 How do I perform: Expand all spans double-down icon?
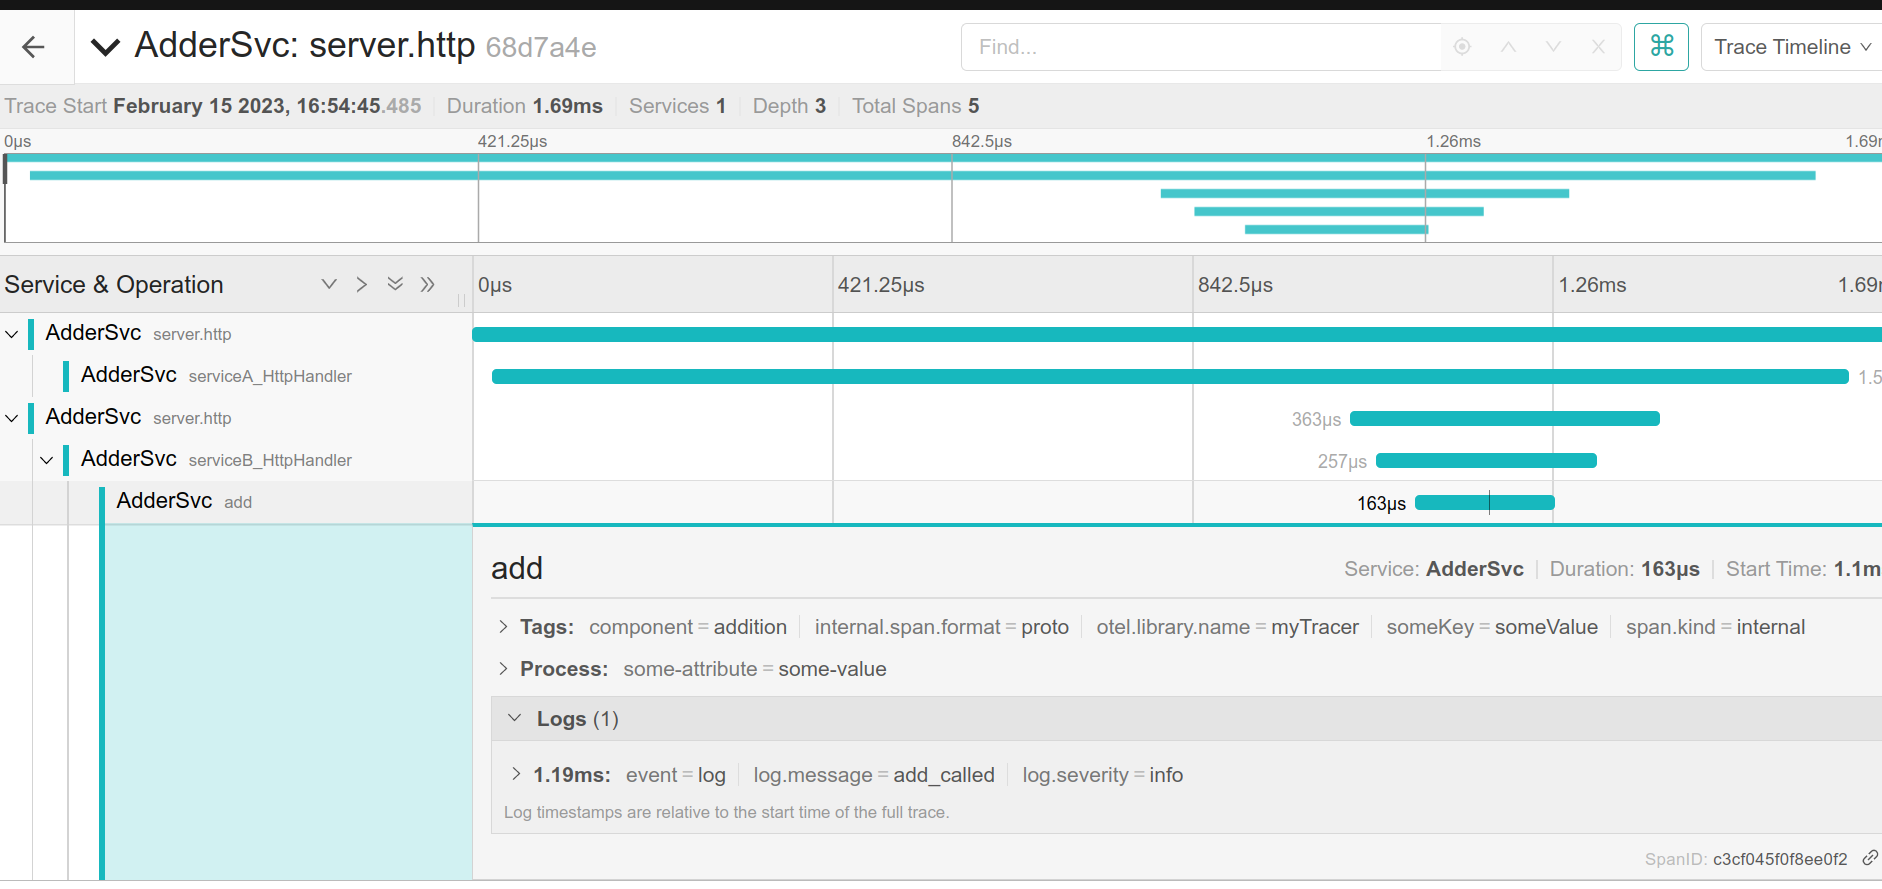pyautogui.click(x=395, y=284)
